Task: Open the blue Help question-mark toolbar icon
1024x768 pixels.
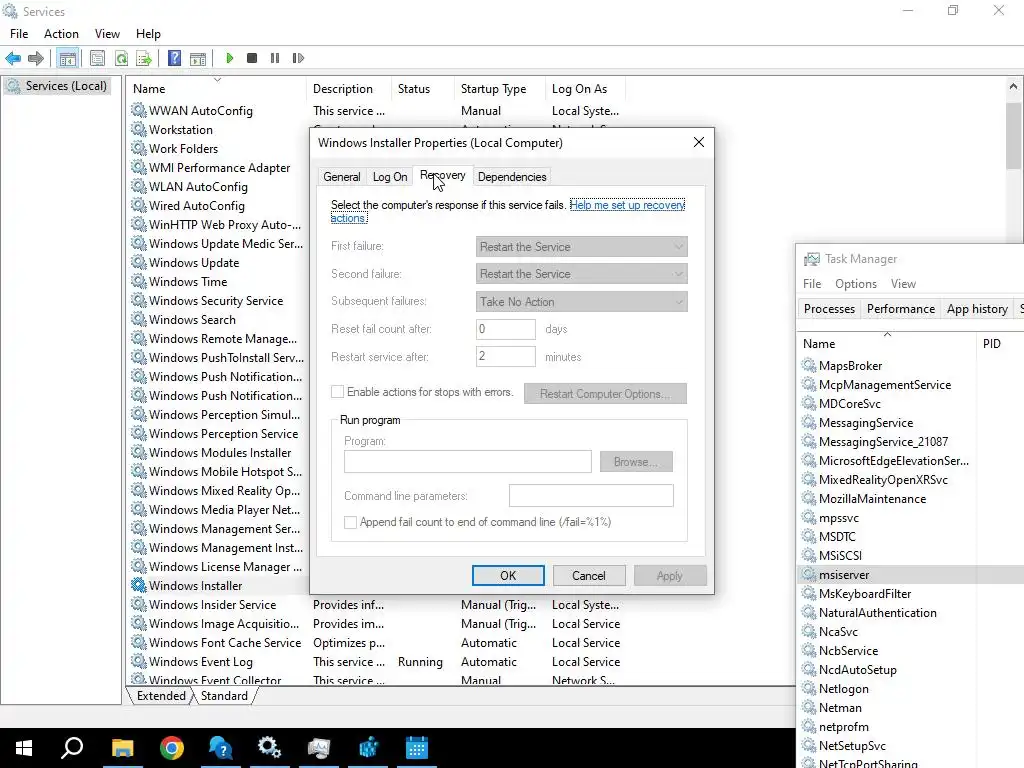Action: pos(174,58)
